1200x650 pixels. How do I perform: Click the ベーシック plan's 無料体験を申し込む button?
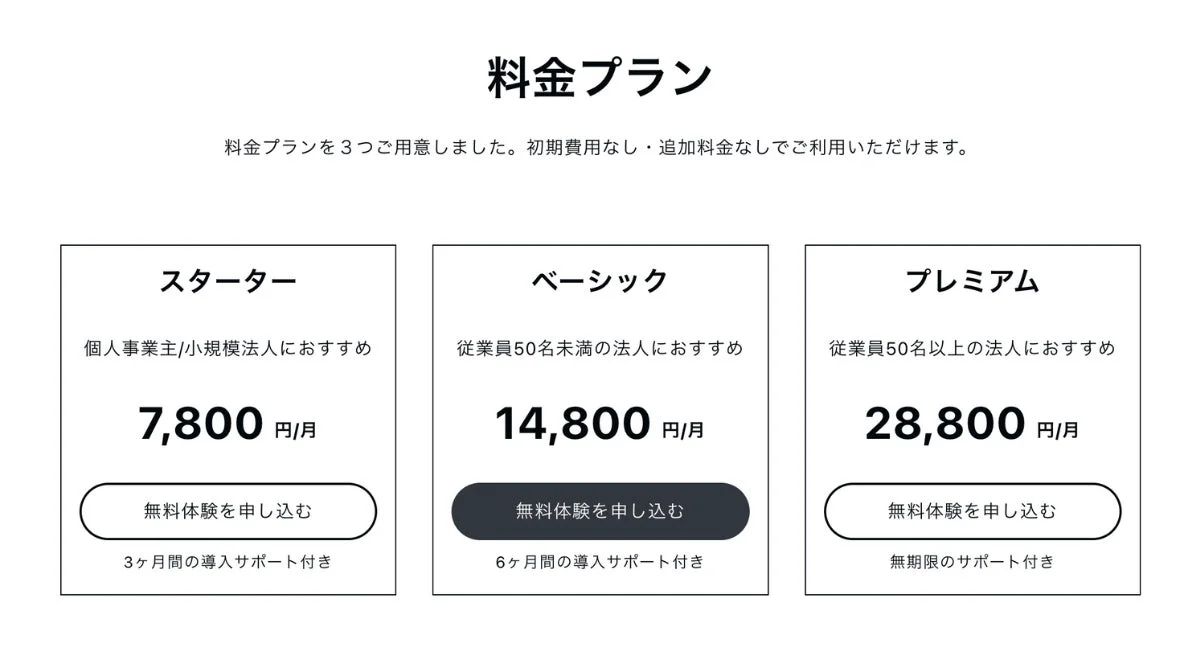pyautogui.click(x=600, y=511)
